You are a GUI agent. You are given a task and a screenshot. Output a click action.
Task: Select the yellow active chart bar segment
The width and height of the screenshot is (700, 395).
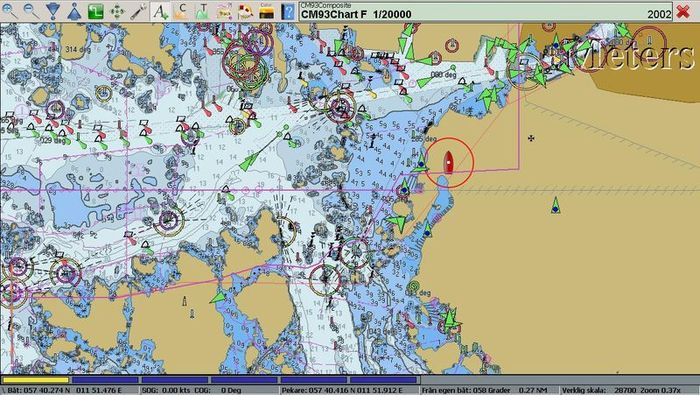[36, 380]
